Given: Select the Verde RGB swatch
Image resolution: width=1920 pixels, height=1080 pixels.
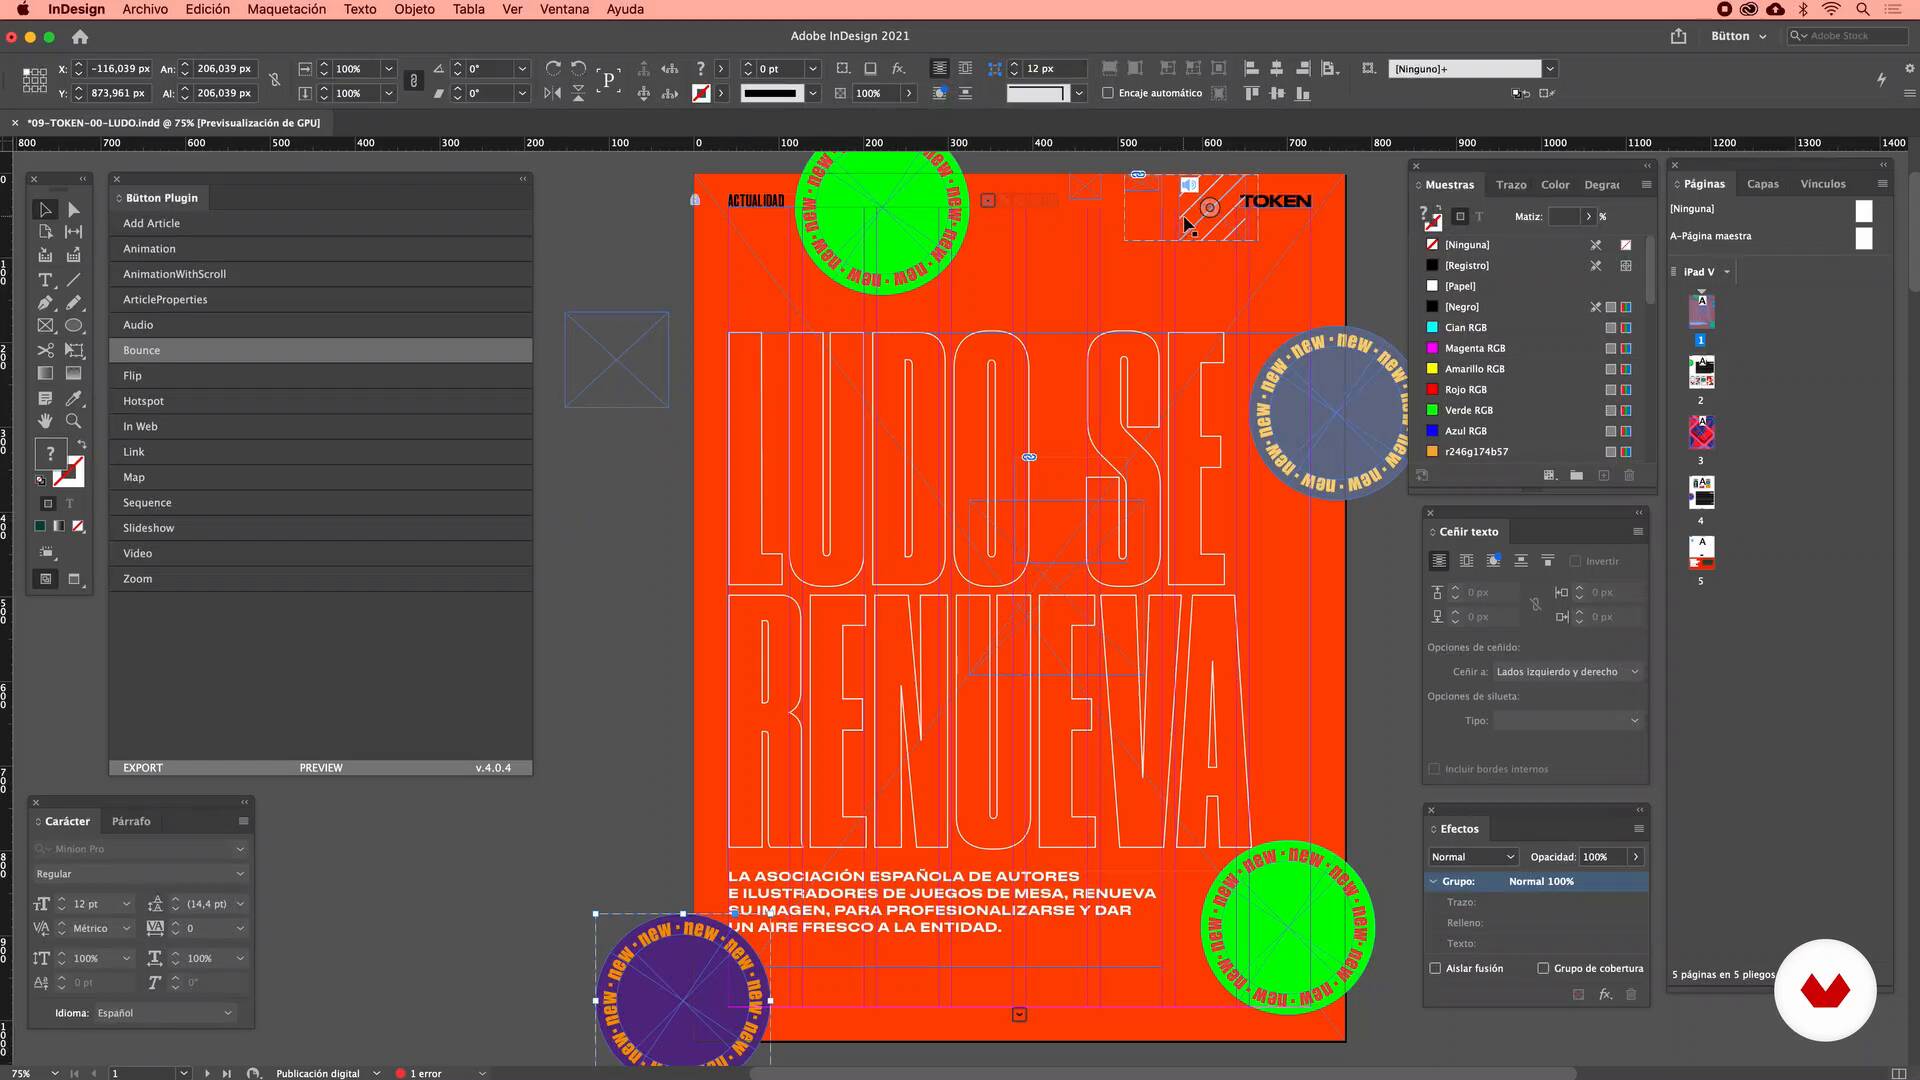Looking at the screenshot, I should 1532,410.
